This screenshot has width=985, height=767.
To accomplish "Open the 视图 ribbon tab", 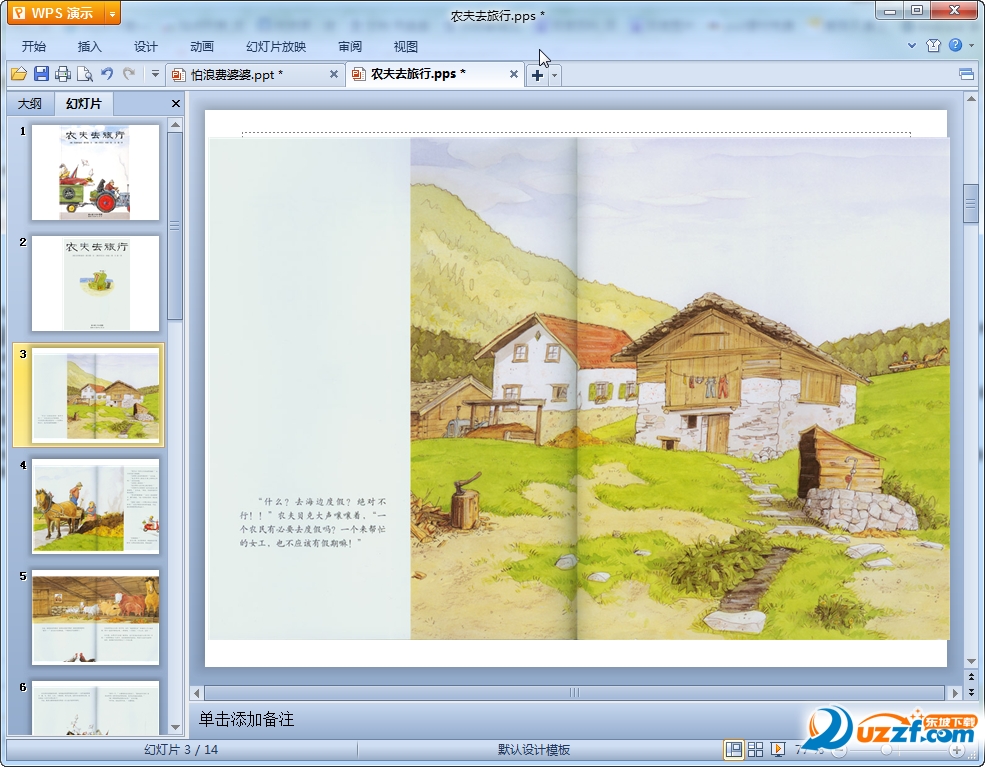I will [406, 46].
